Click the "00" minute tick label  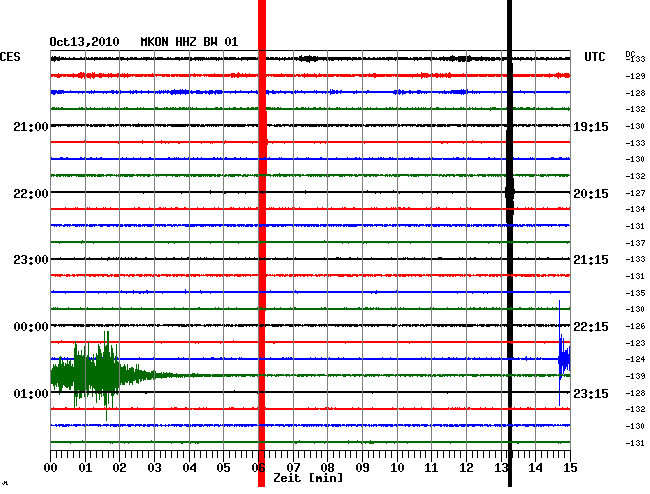click(50, 468)
